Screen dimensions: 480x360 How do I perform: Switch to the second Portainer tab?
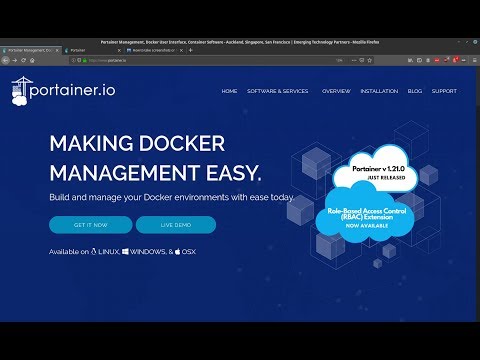(x=93, y=50)
